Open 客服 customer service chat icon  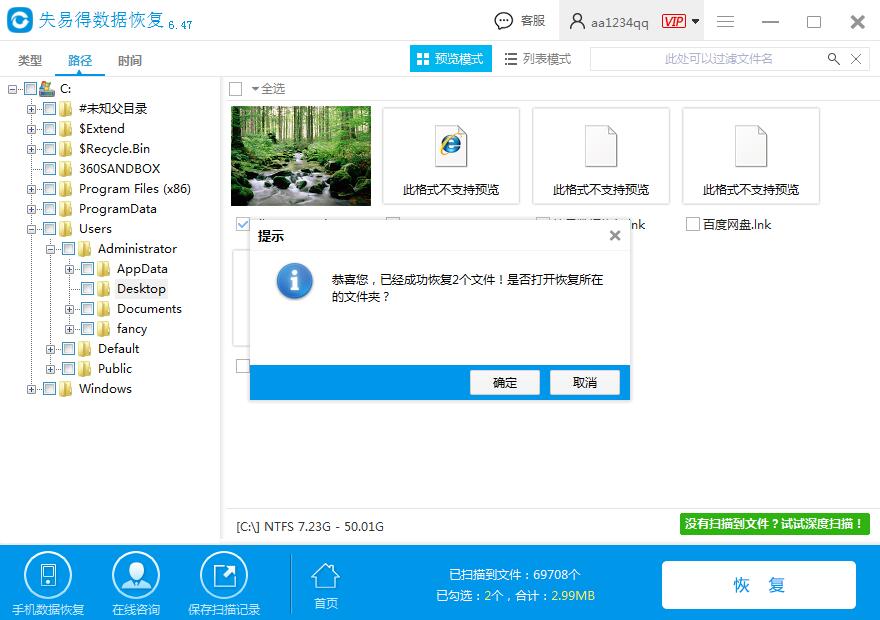coord(503,21)
